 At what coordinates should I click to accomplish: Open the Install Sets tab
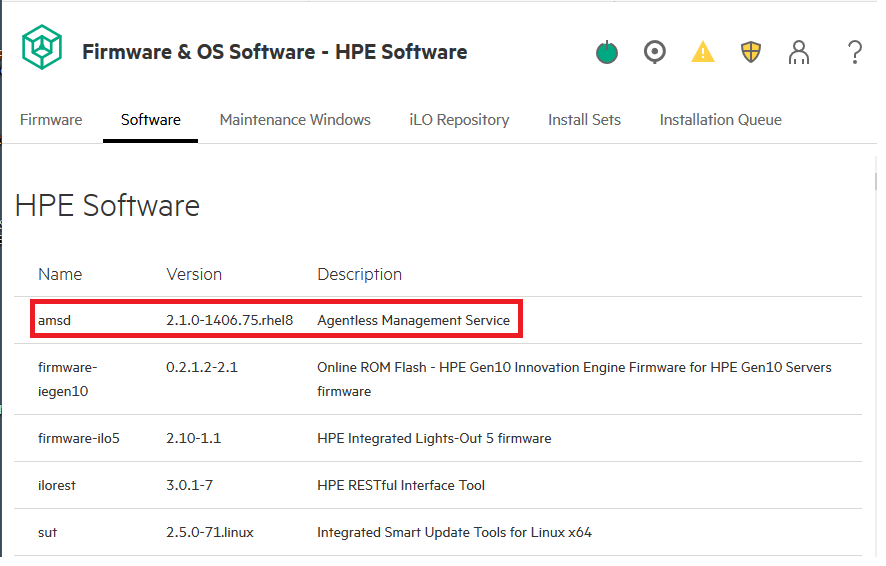pyautogui.click(x=584, y=120)
